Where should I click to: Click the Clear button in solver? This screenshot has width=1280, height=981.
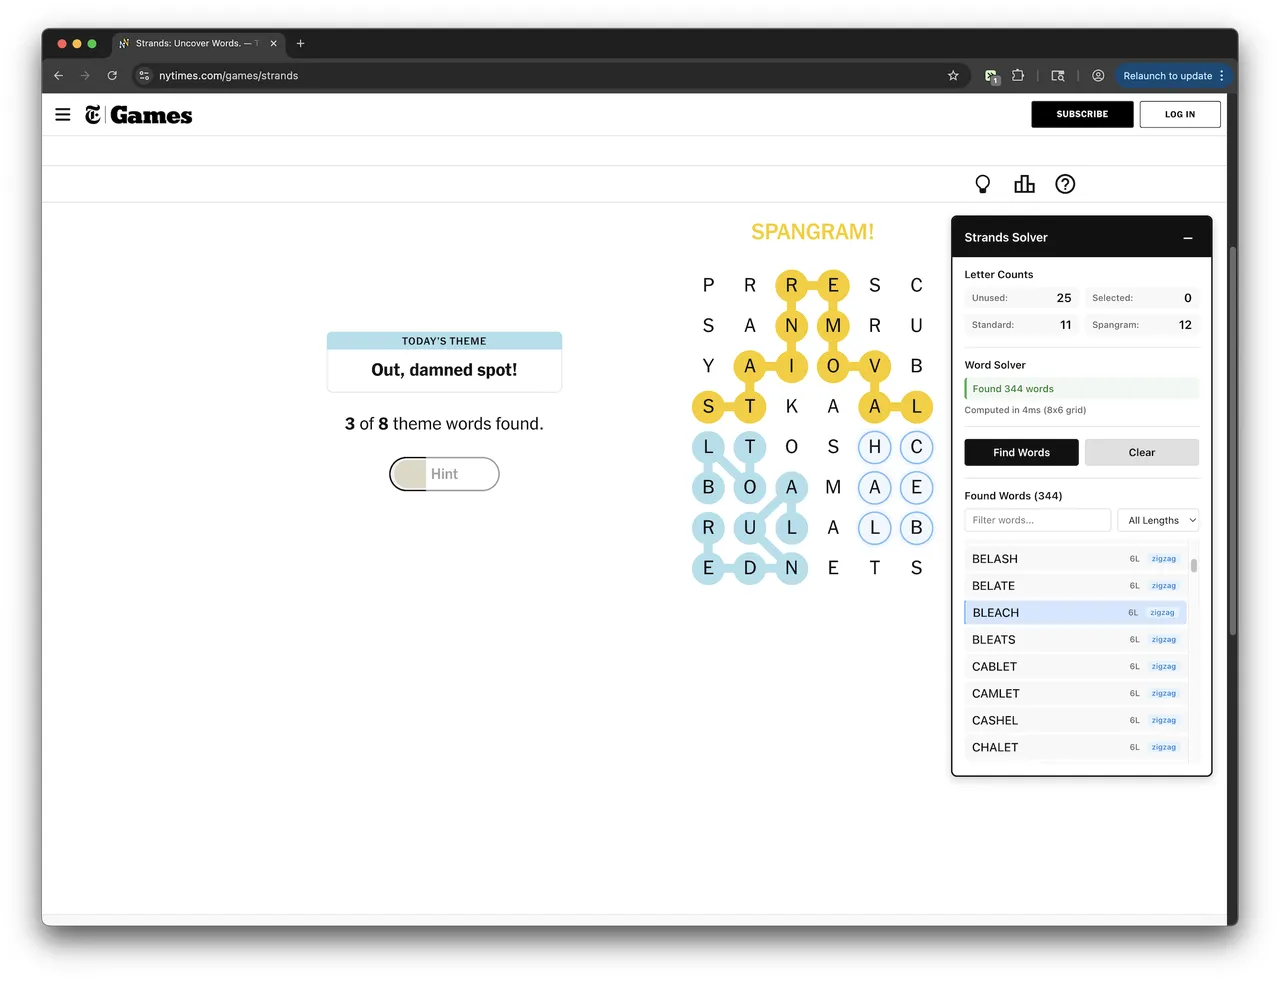coord(1141,453)
